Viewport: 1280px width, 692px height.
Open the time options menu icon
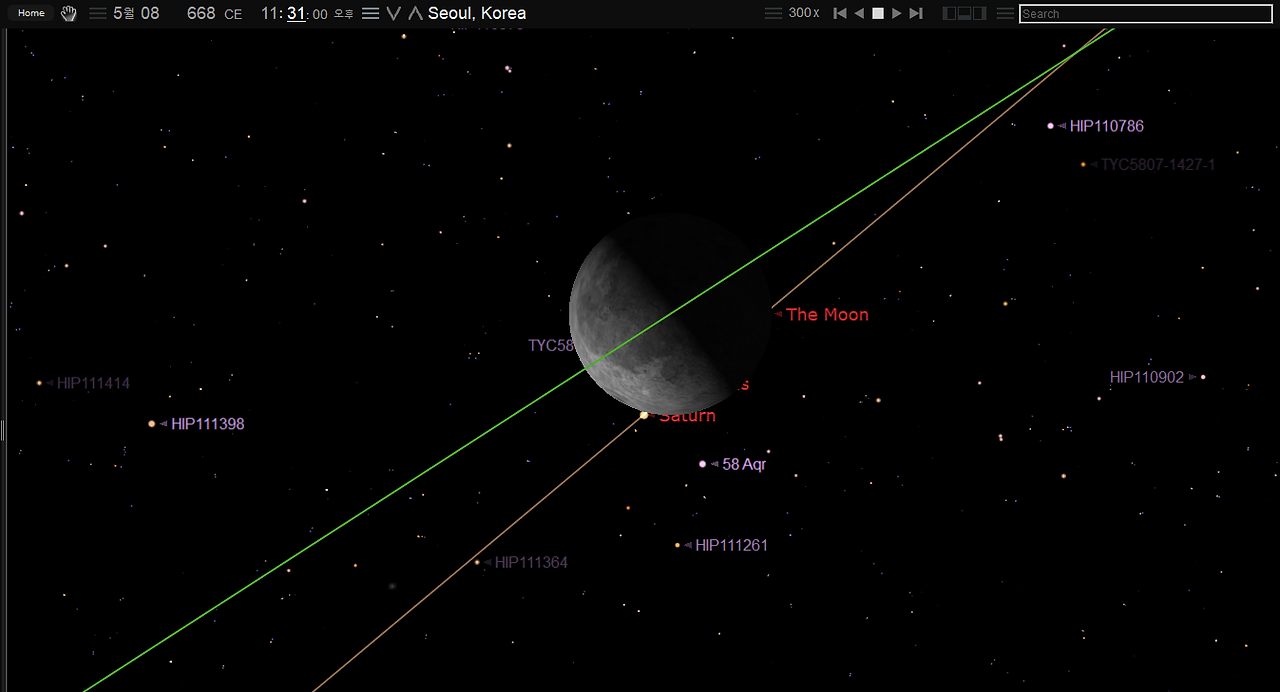pos(370,13)
